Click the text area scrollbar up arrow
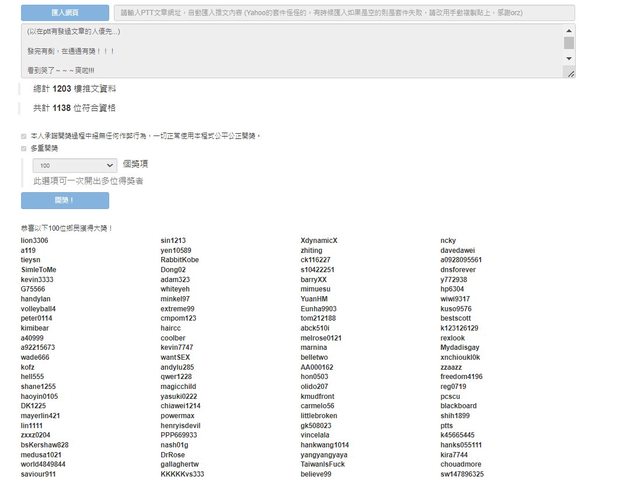This screenshot has height=483, width=640. (x=569, y=30)
